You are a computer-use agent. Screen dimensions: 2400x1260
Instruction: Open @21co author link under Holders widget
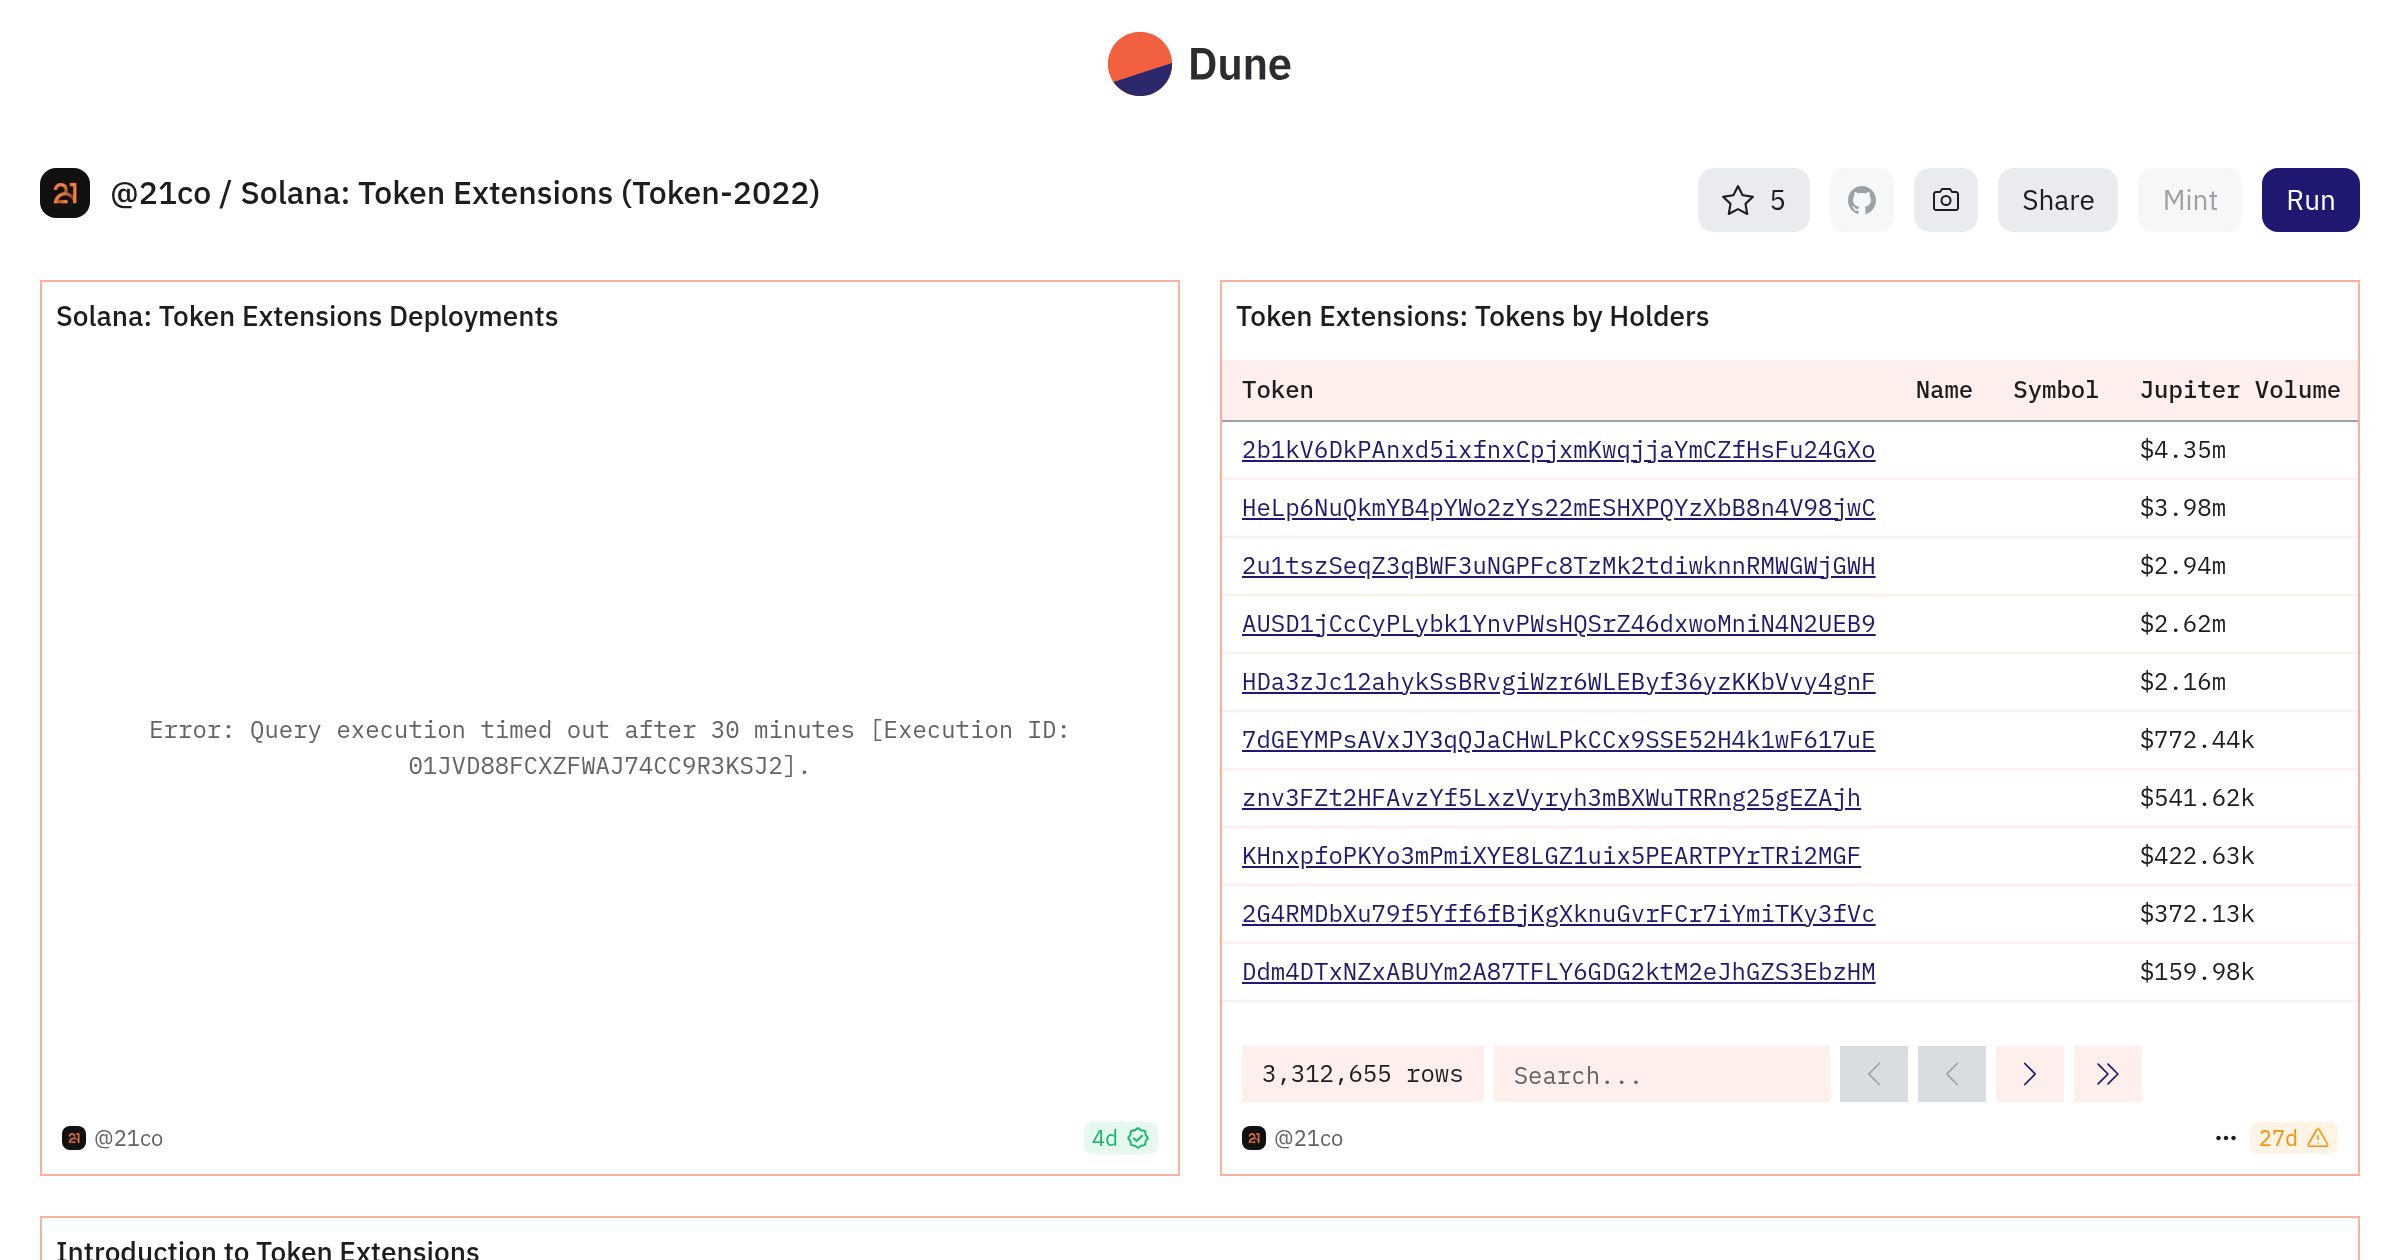[x=1308, y=1138]
